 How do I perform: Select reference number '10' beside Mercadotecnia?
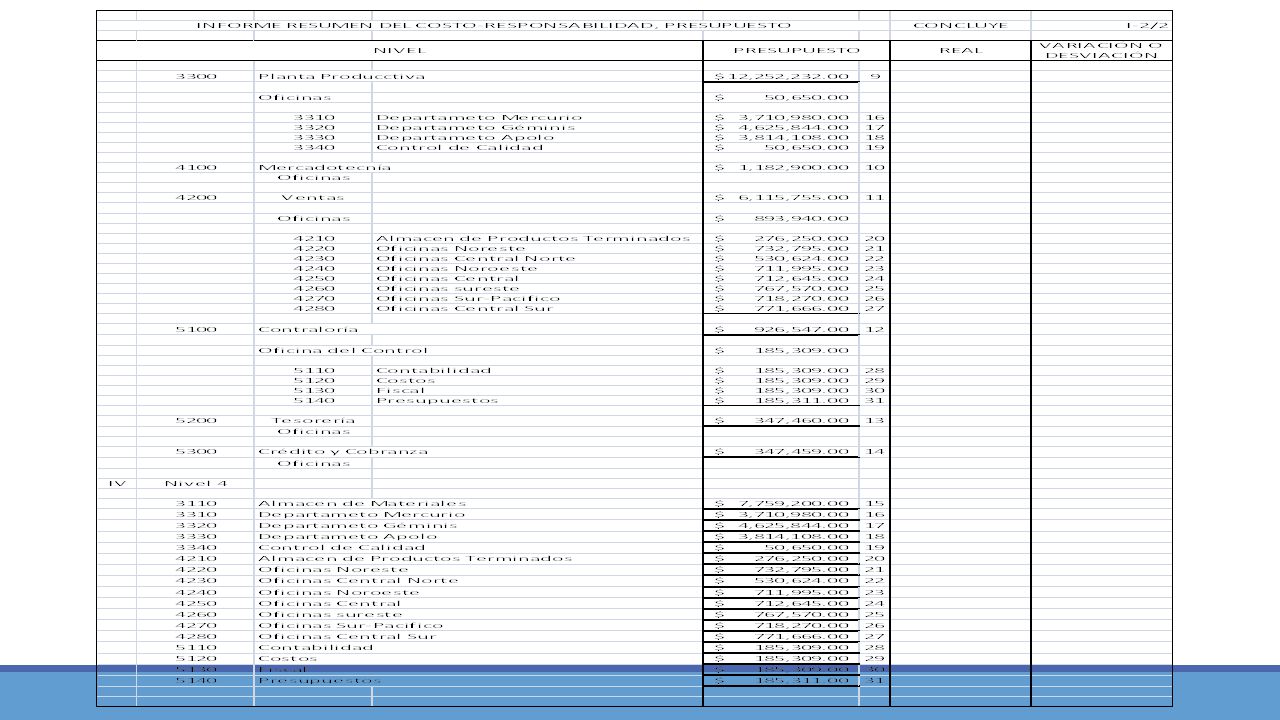tap(875, 167)
